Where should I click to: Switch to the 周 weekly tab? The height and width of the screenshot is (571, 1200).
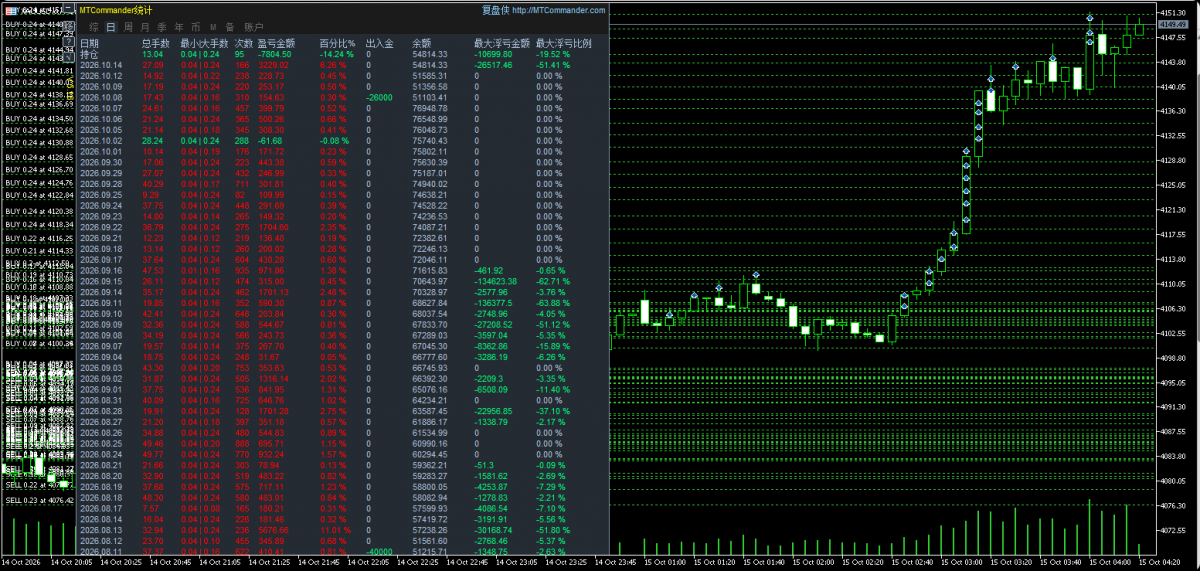(x=128, y=27)
